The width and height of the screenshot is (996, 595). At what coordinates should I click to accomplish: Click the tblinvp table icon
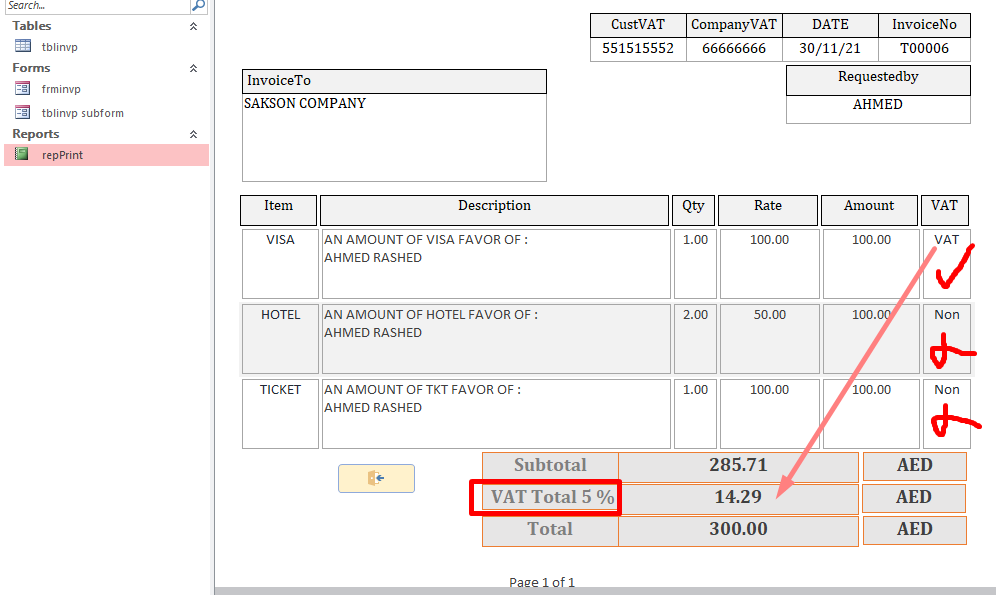(x=23, y=46)
